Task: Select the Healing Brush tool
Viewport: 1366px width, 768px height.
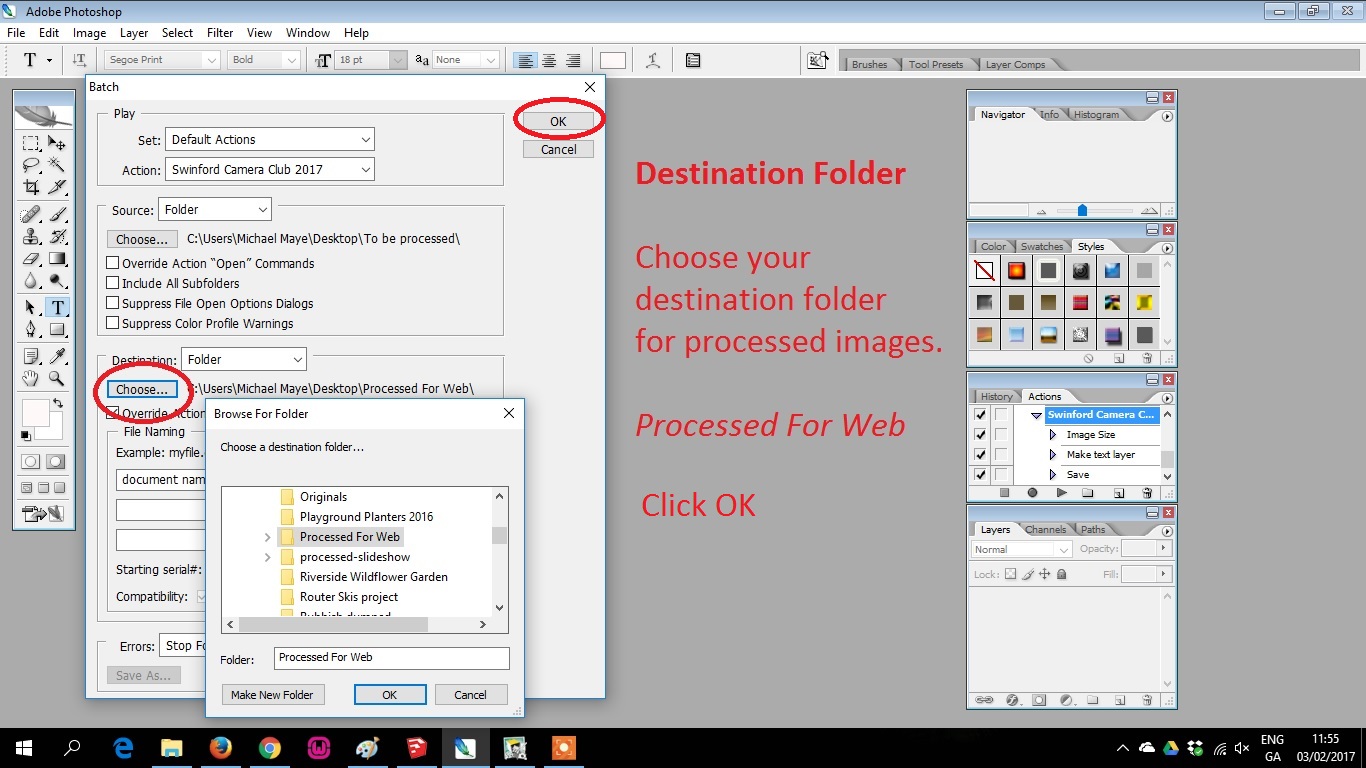Action: tap(31, 214)
